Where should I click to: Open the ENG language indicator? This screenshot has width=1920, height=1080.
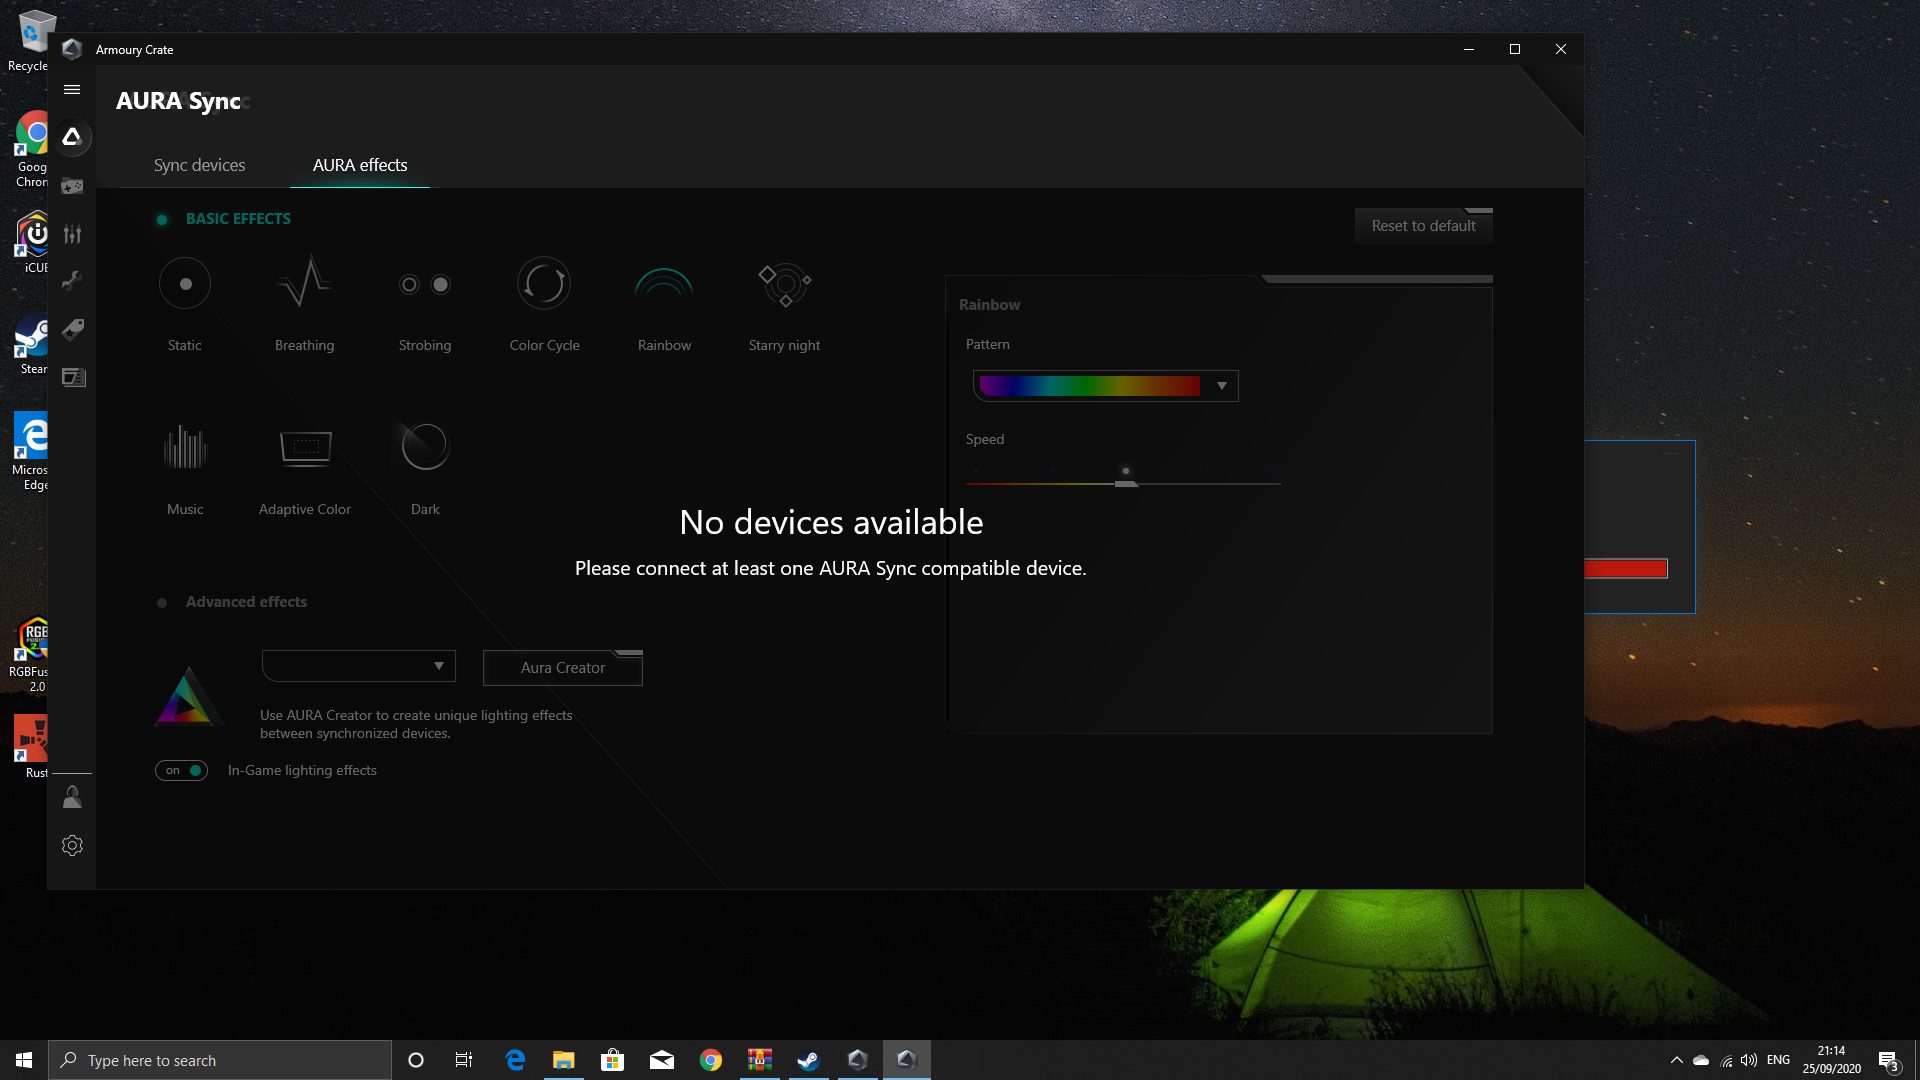1778,1060
